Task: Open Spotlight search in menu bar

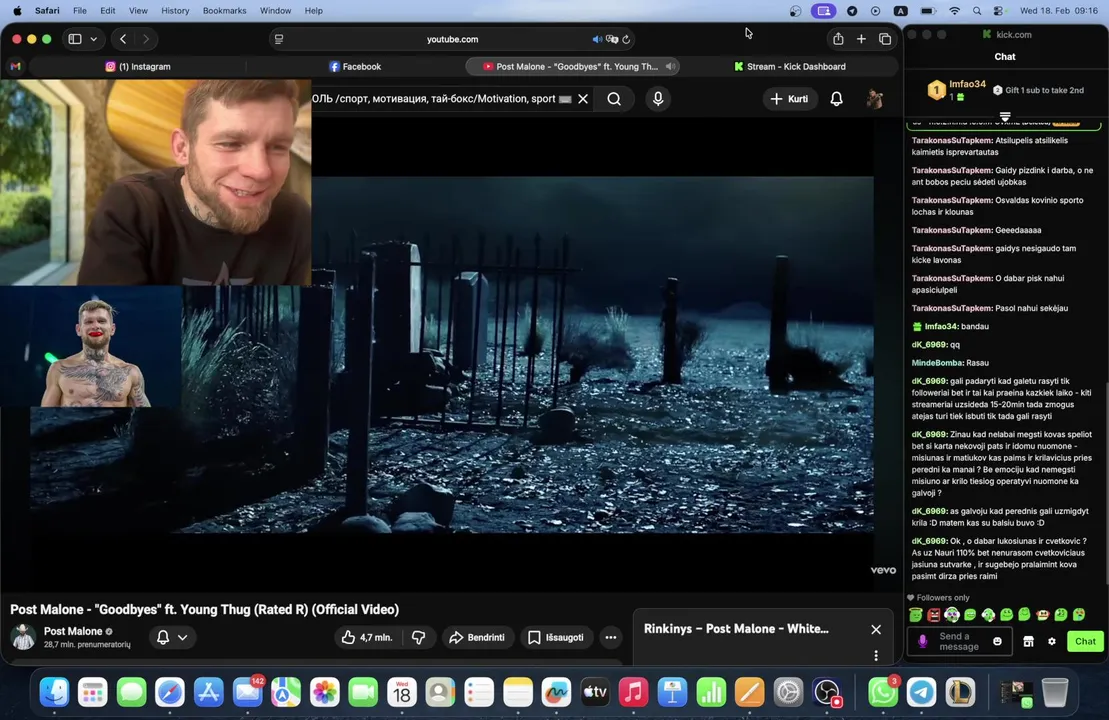Action: coord(977,11)
